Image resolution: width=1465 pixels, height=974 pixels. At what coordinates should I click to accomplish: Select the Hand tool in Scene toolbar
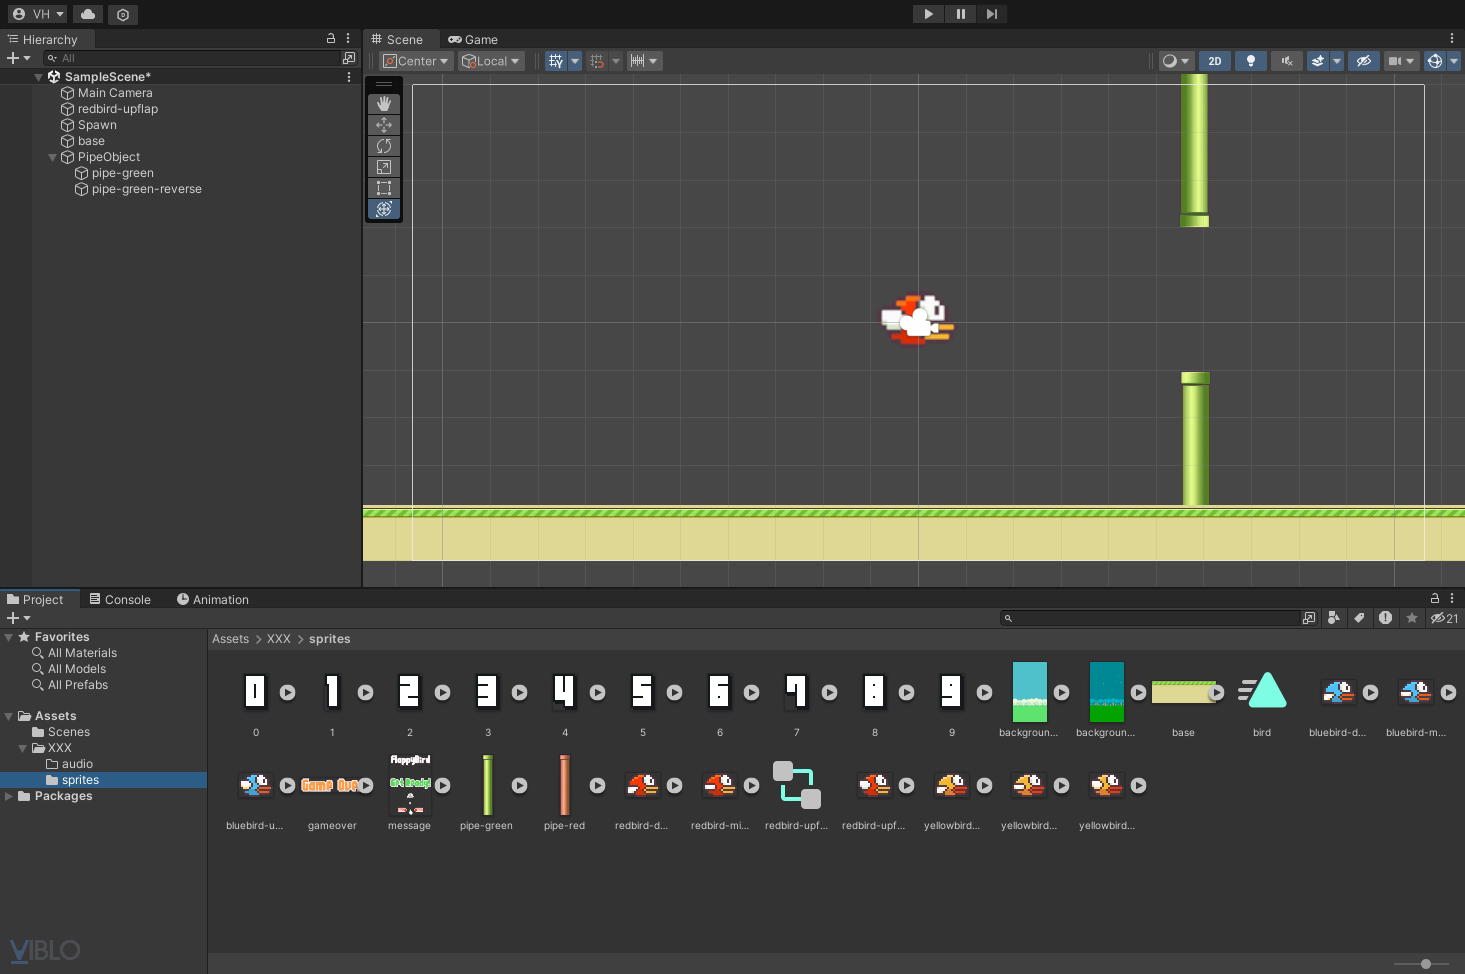384,104
